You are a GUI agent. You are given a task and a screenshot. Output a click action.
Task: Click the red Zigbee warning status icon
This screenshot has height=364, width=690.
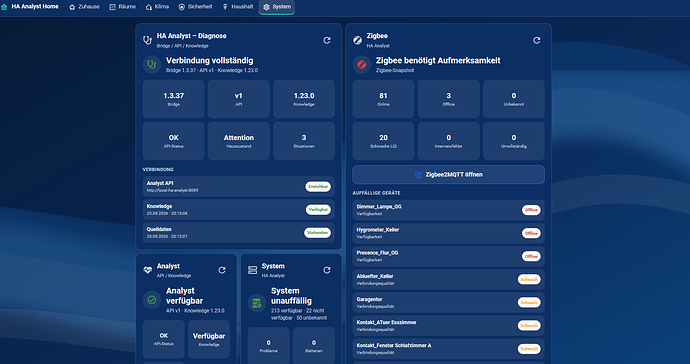[x=361, y=65]
